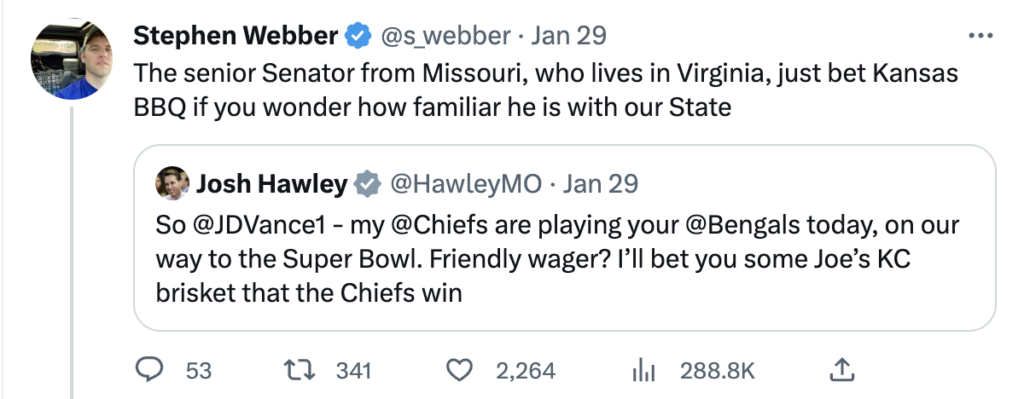
Task: Open view analytics bar chart icon
Action: (x=643, y=371)
